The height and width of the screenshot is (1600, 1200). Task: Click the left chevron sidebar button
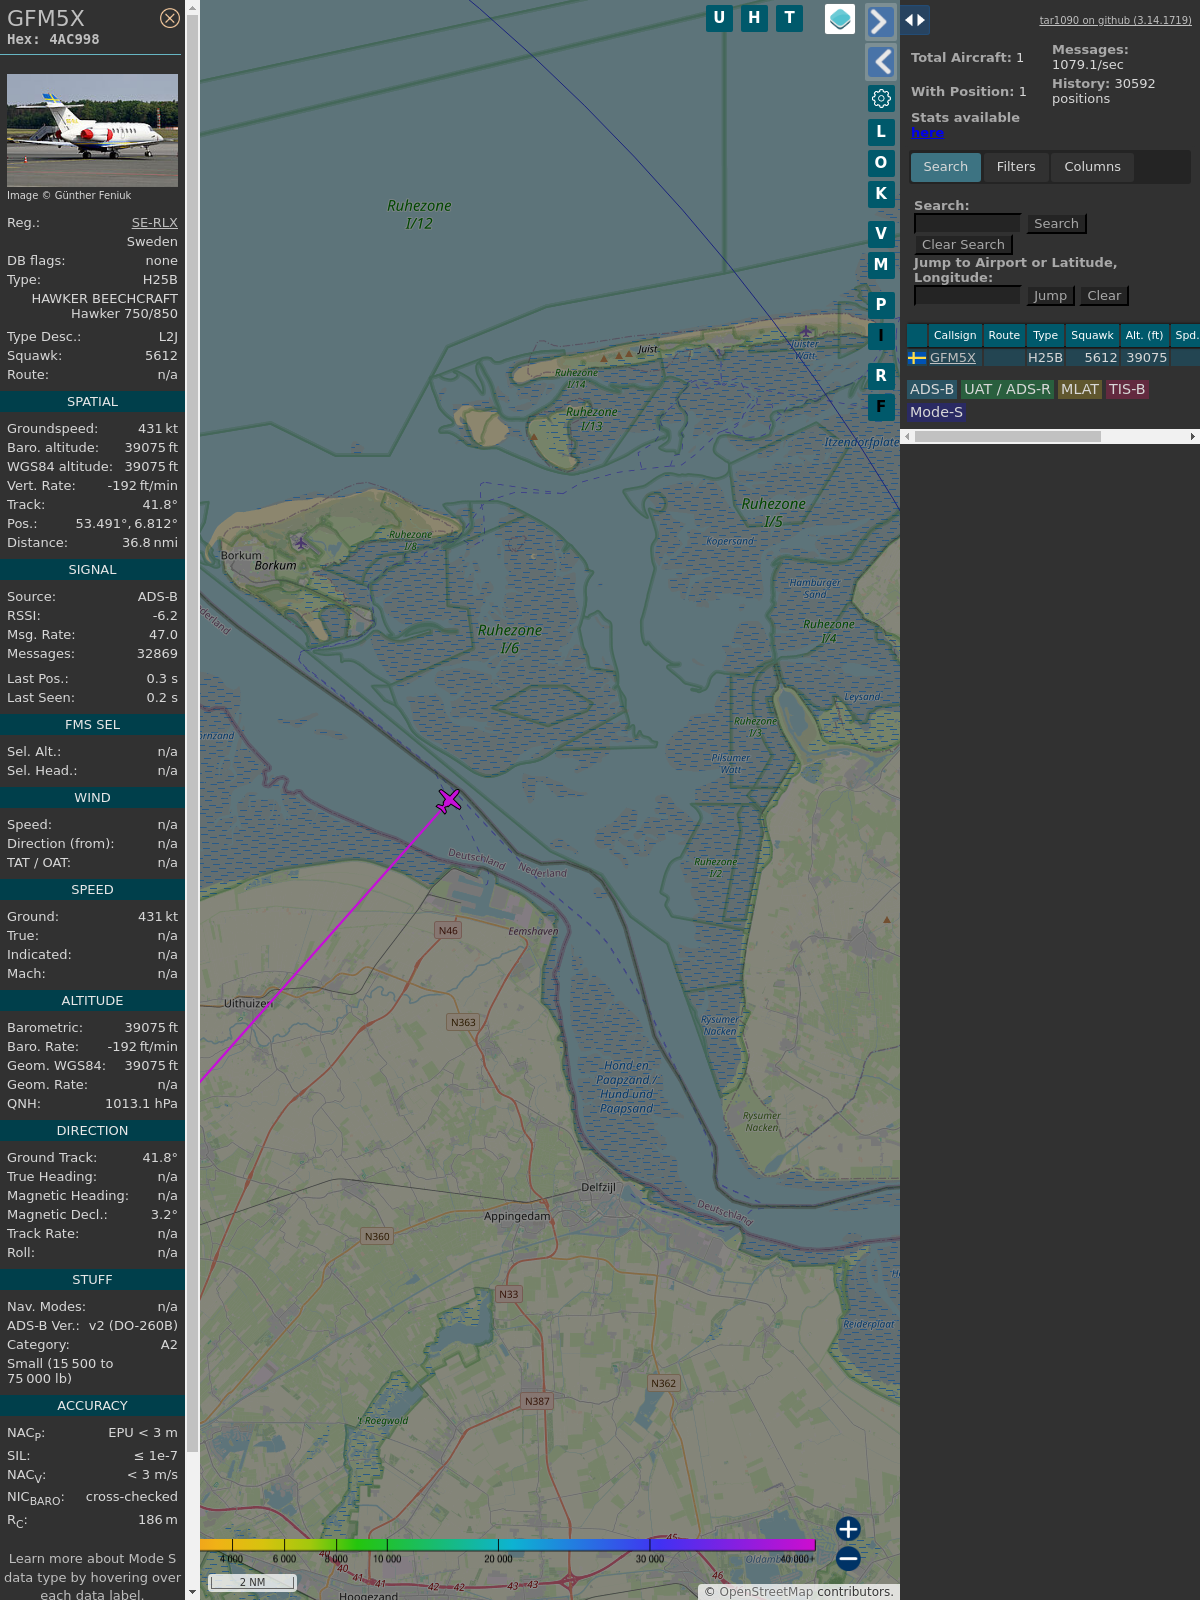880,62
